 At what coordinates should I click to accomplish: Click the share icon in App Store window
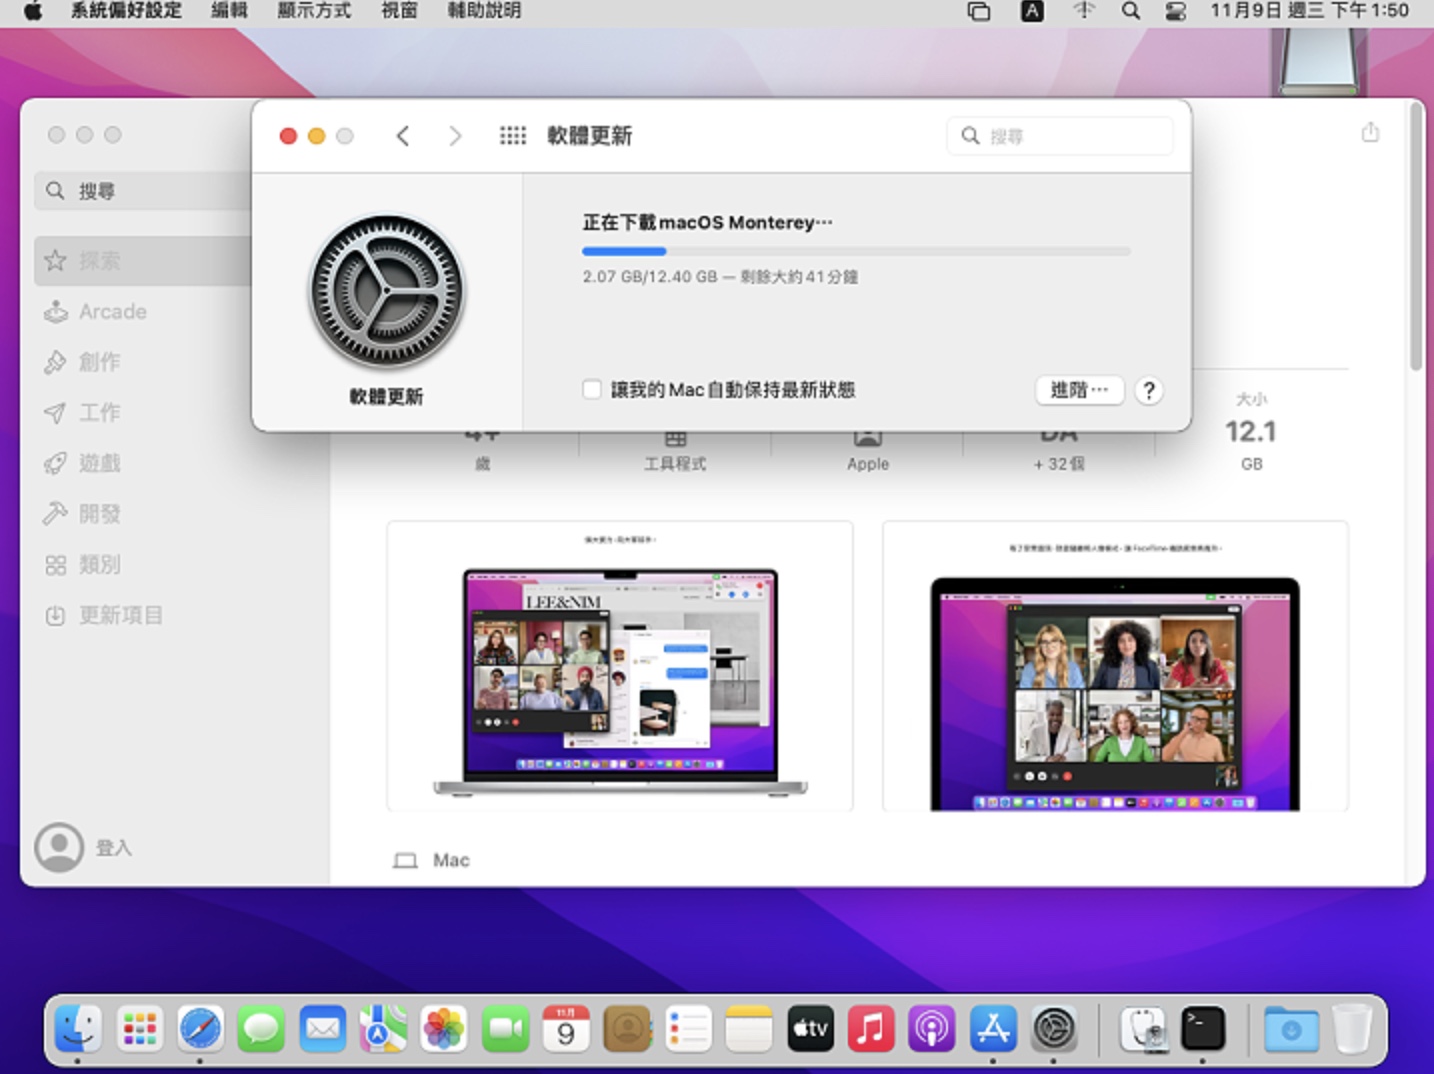click(1370, 132)
